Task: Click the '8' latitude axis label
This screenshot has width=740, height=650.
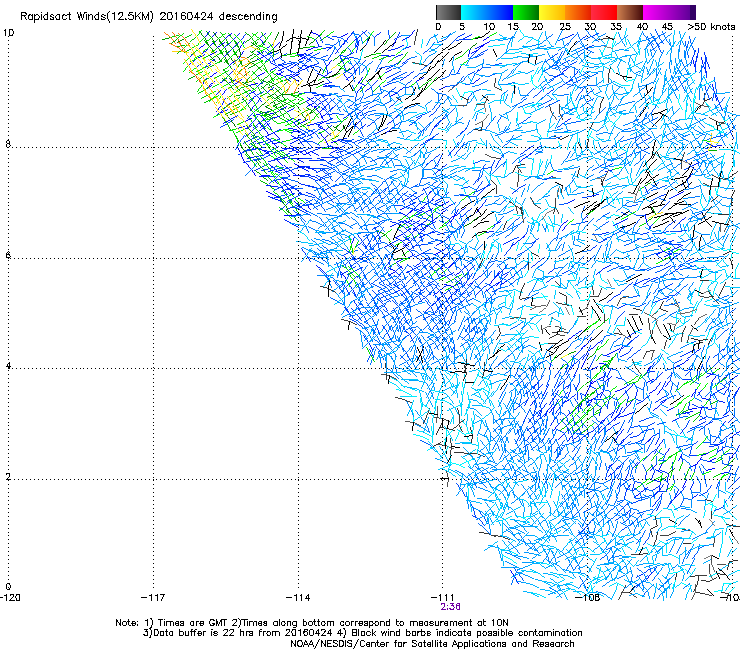Action: coord(8,144)
